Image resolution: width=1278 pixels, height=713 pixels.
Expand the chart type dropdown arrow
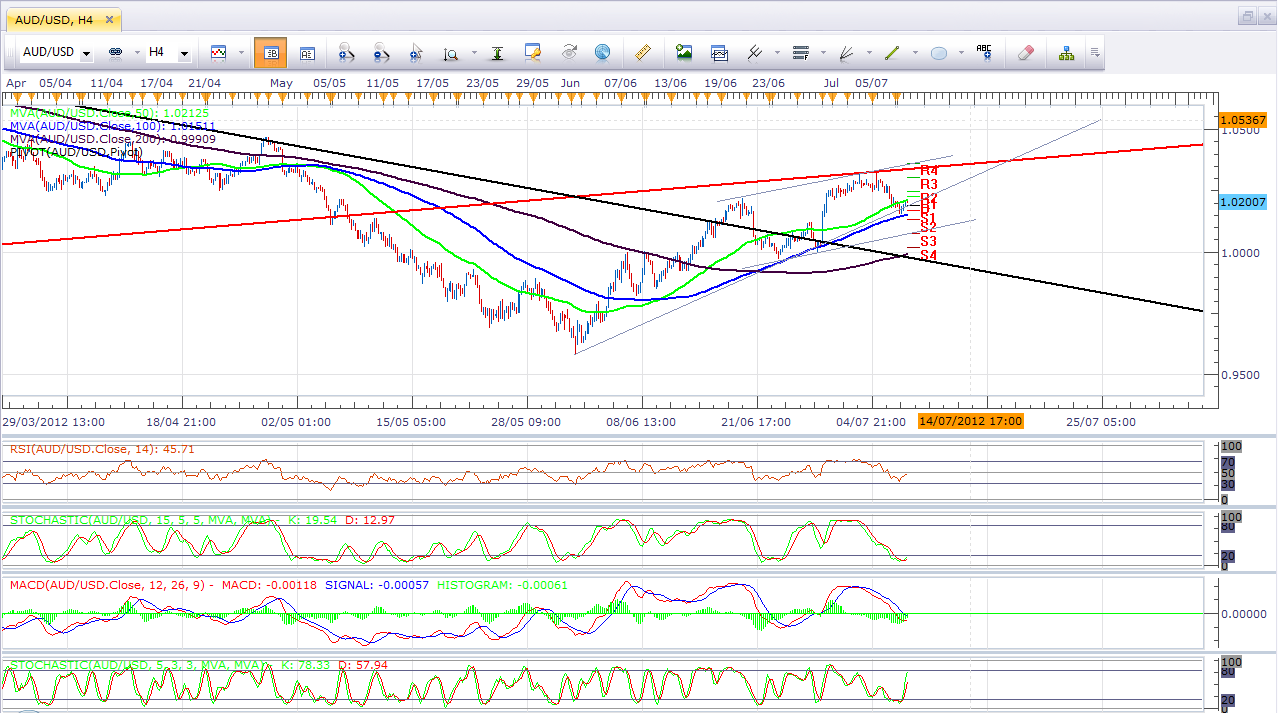240,53
